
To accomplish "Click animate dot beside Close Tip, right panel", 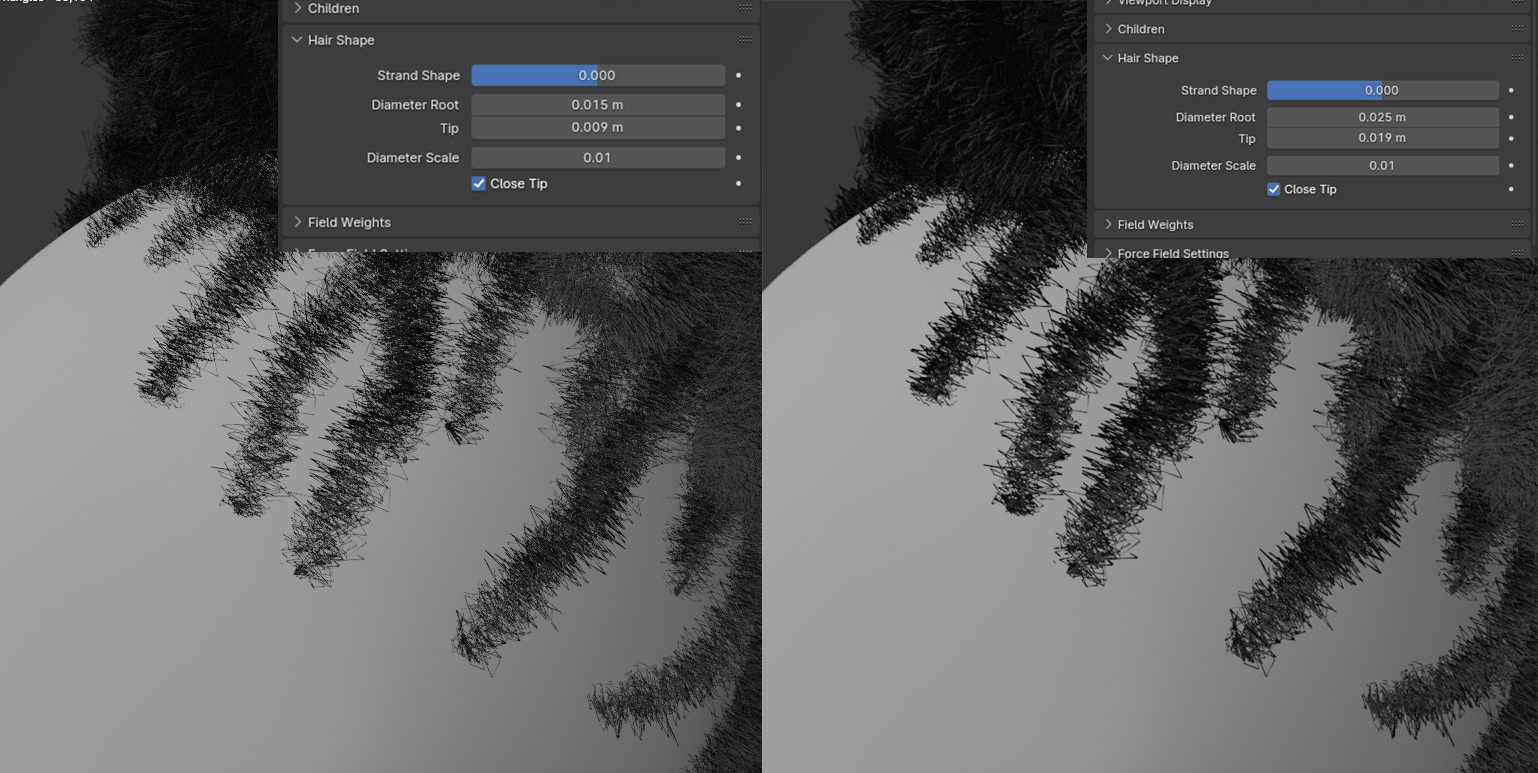I will pos(1511,189).
